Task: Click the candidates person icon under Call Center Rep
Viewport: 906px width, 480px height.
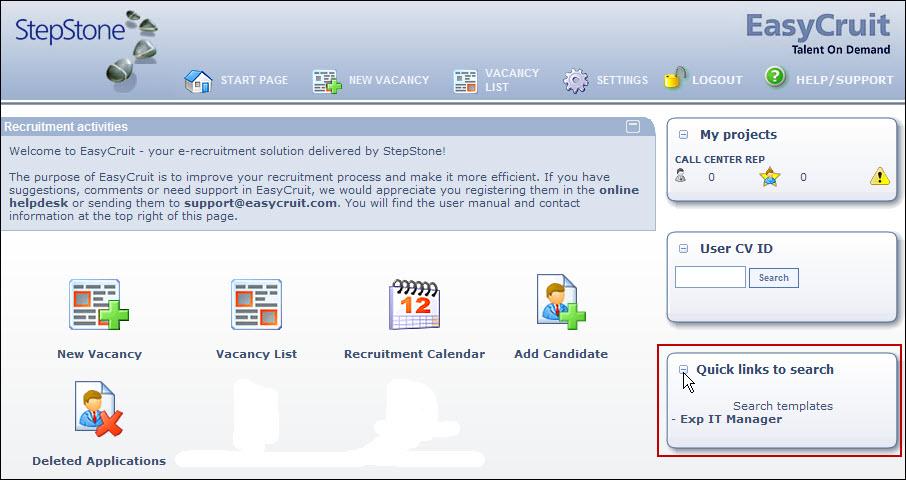Action: pos(681,176)
